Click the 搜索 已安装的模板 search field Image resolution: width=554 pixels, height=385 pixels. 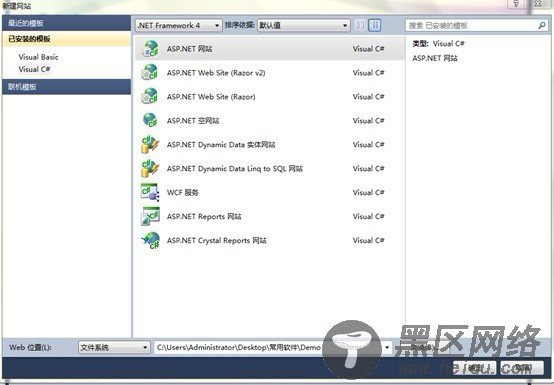[472, 25]
